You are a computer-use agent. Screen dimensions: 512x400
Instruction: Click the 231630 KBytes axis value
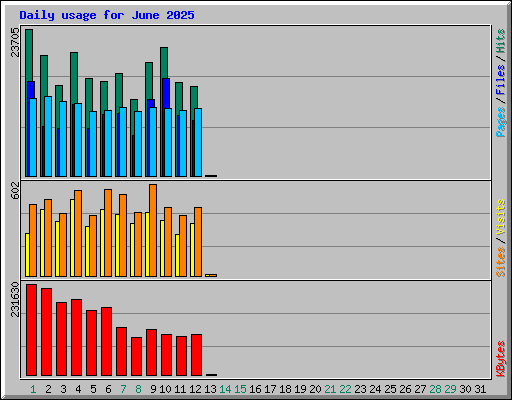[15, 299]
